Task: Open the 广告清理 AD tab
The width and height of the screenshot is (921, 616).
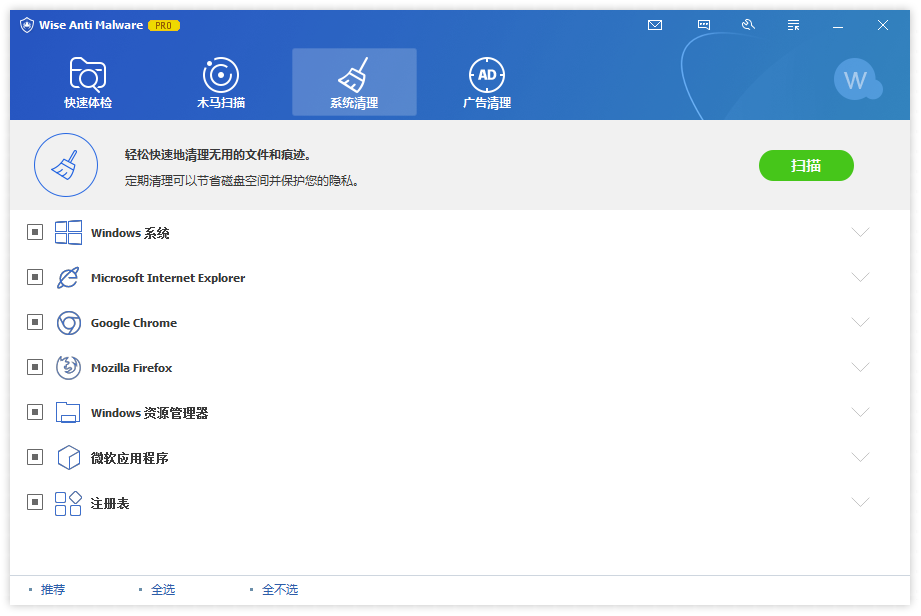Action: [487, 83]
